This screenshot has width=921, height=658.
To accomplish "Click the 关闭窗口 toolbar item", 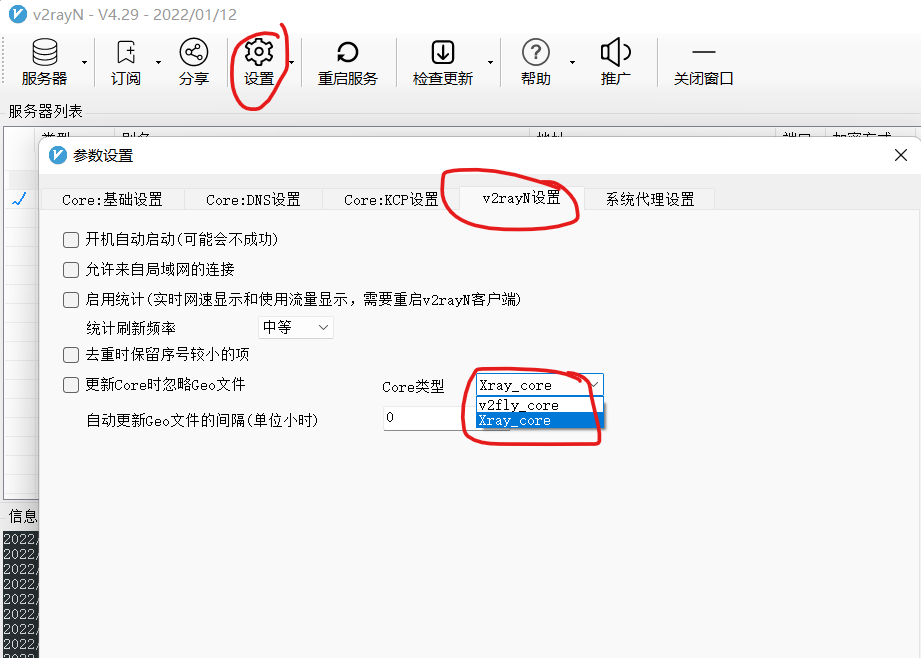I will (704, 62).
